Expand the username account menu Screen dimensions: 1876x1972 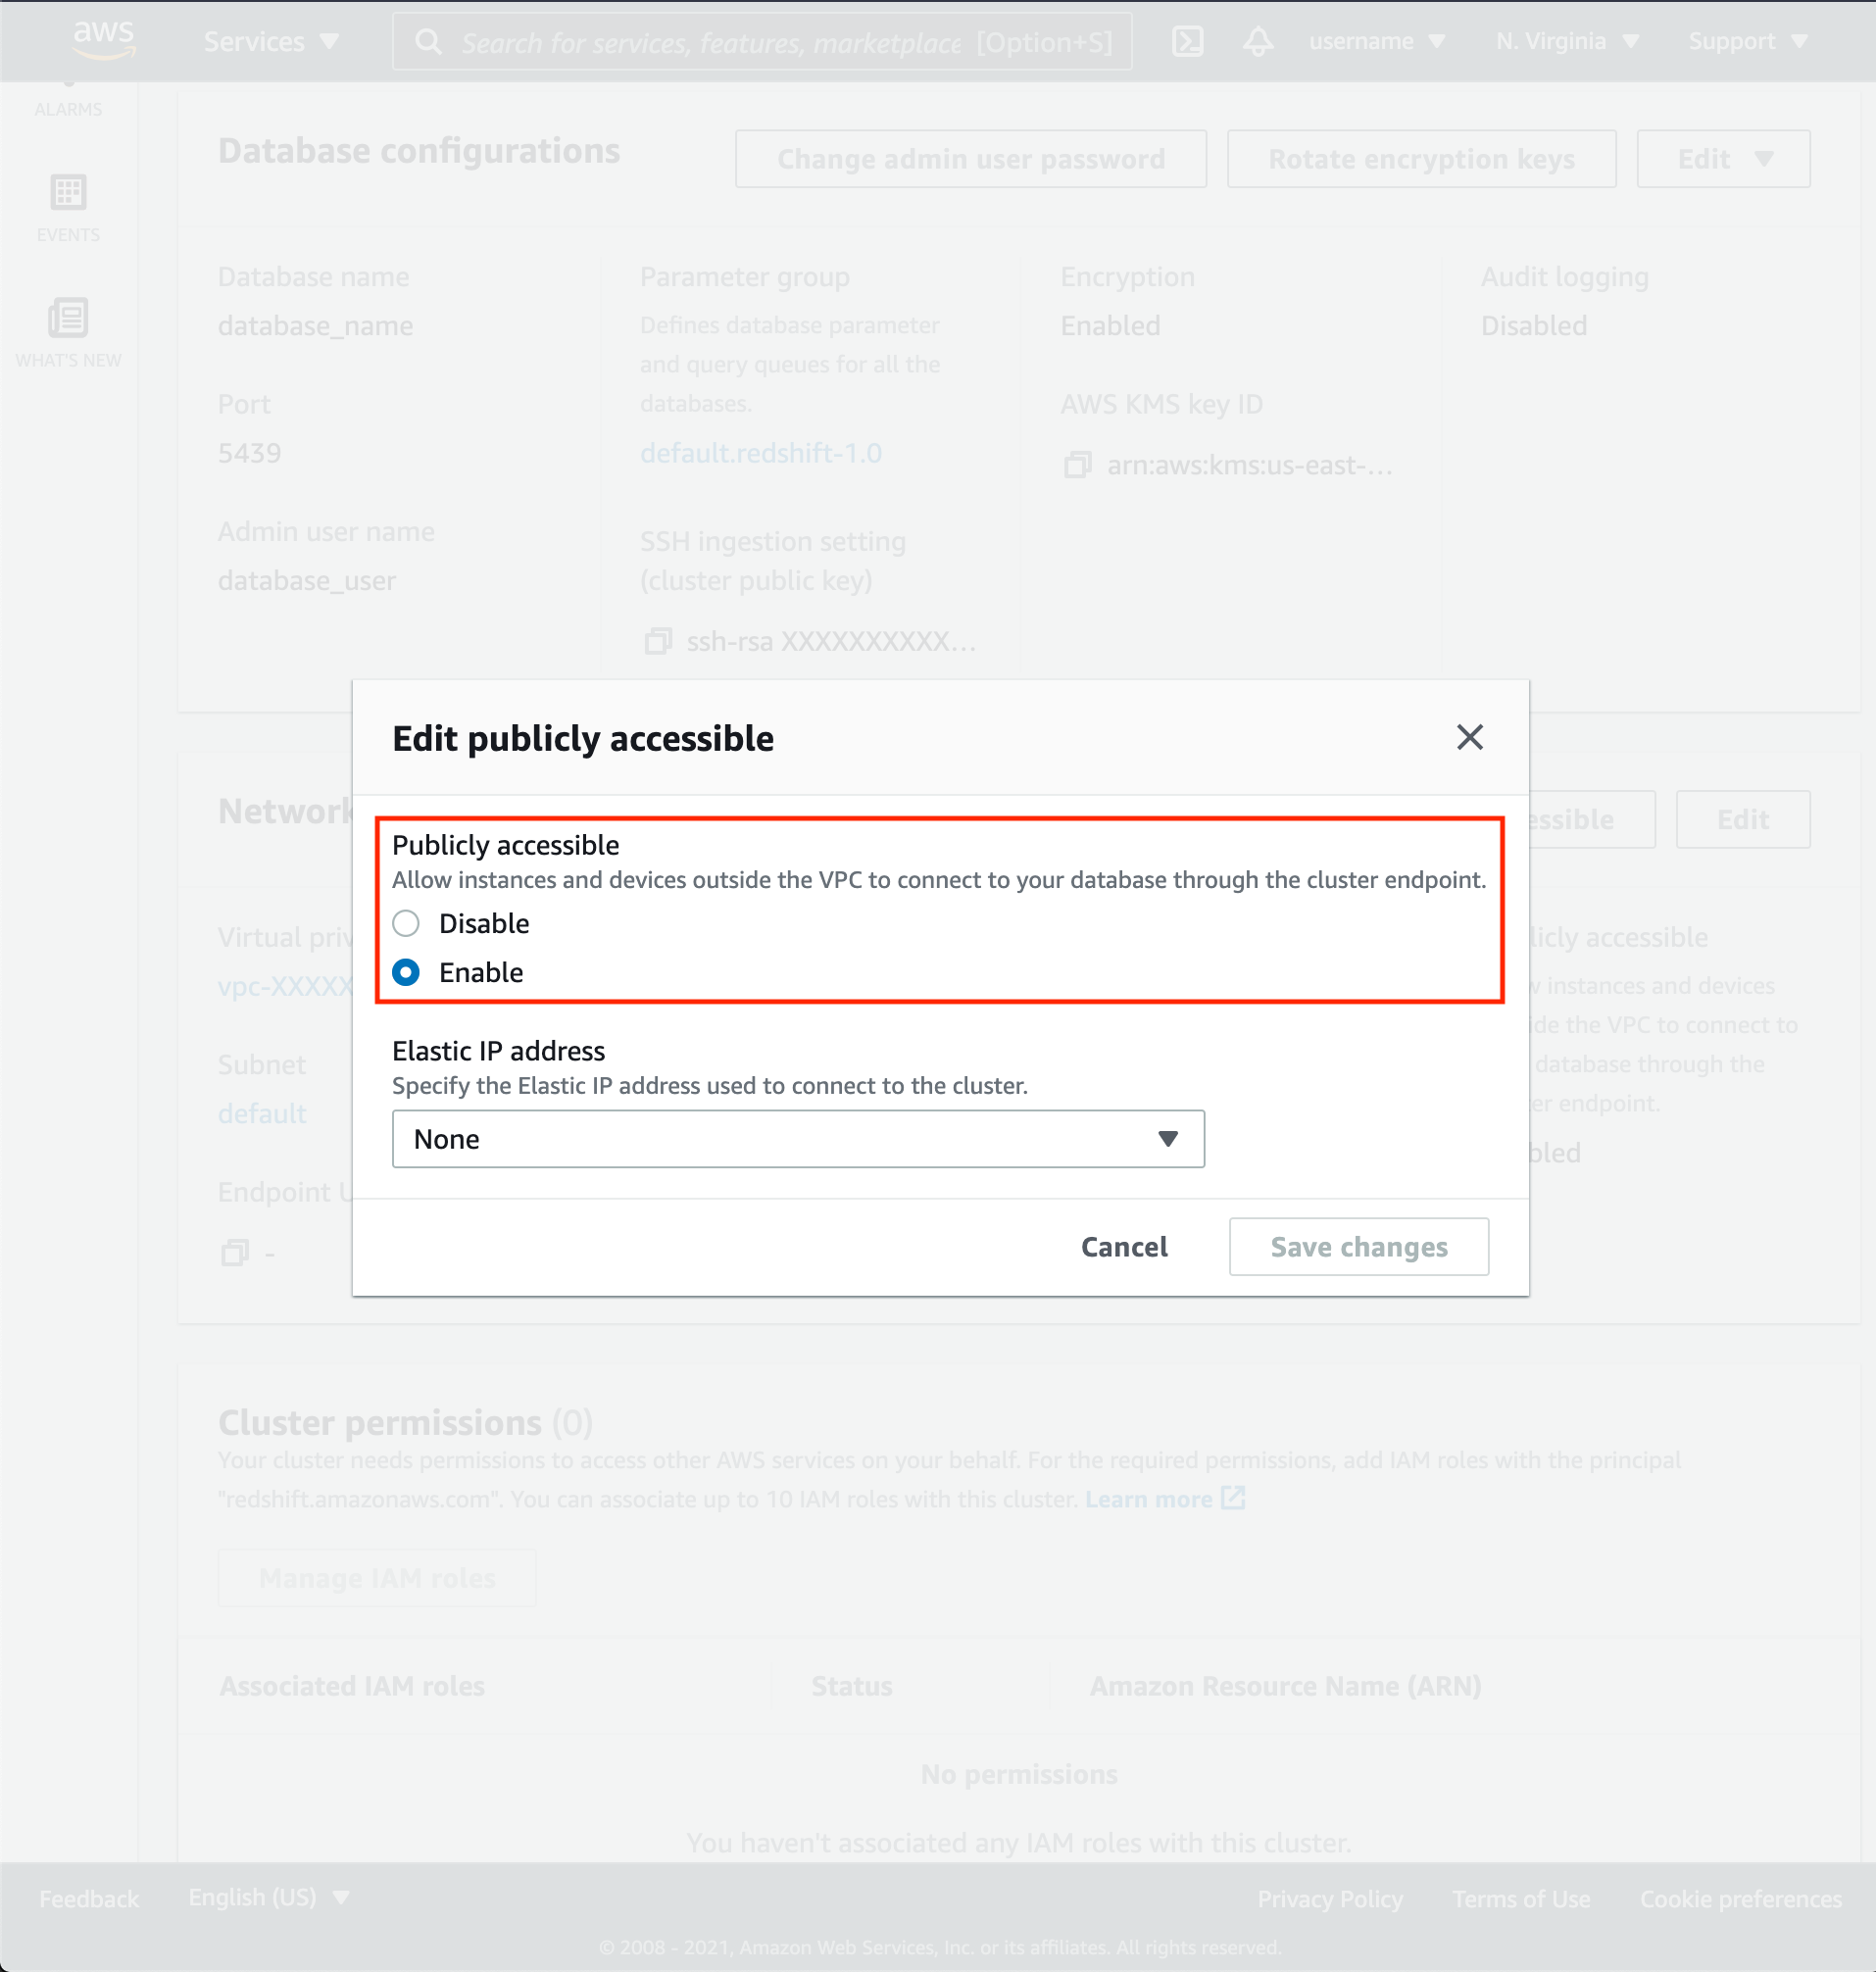1376,42
